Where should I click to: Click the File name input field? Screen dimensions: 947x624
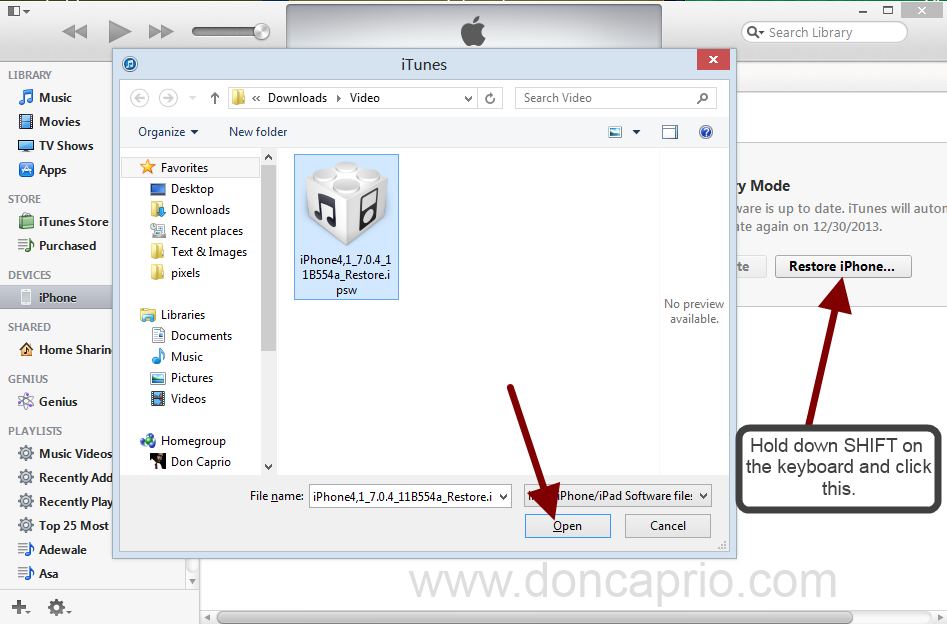click(402, 497)
